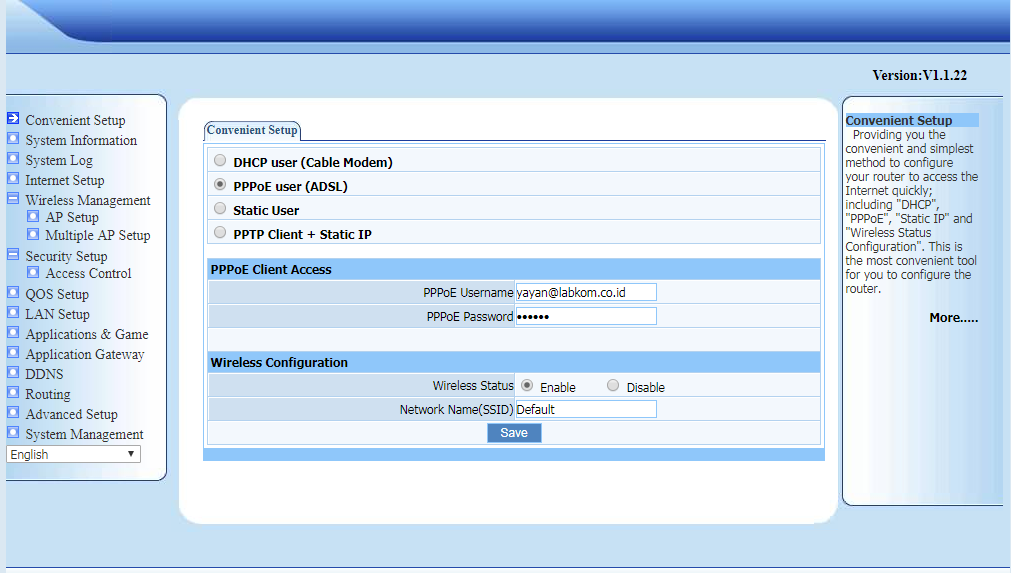The width and height of the screenshot is (1011, 573).
Task: Click the square icon beside System Management
Action: (x=13, y=432)
